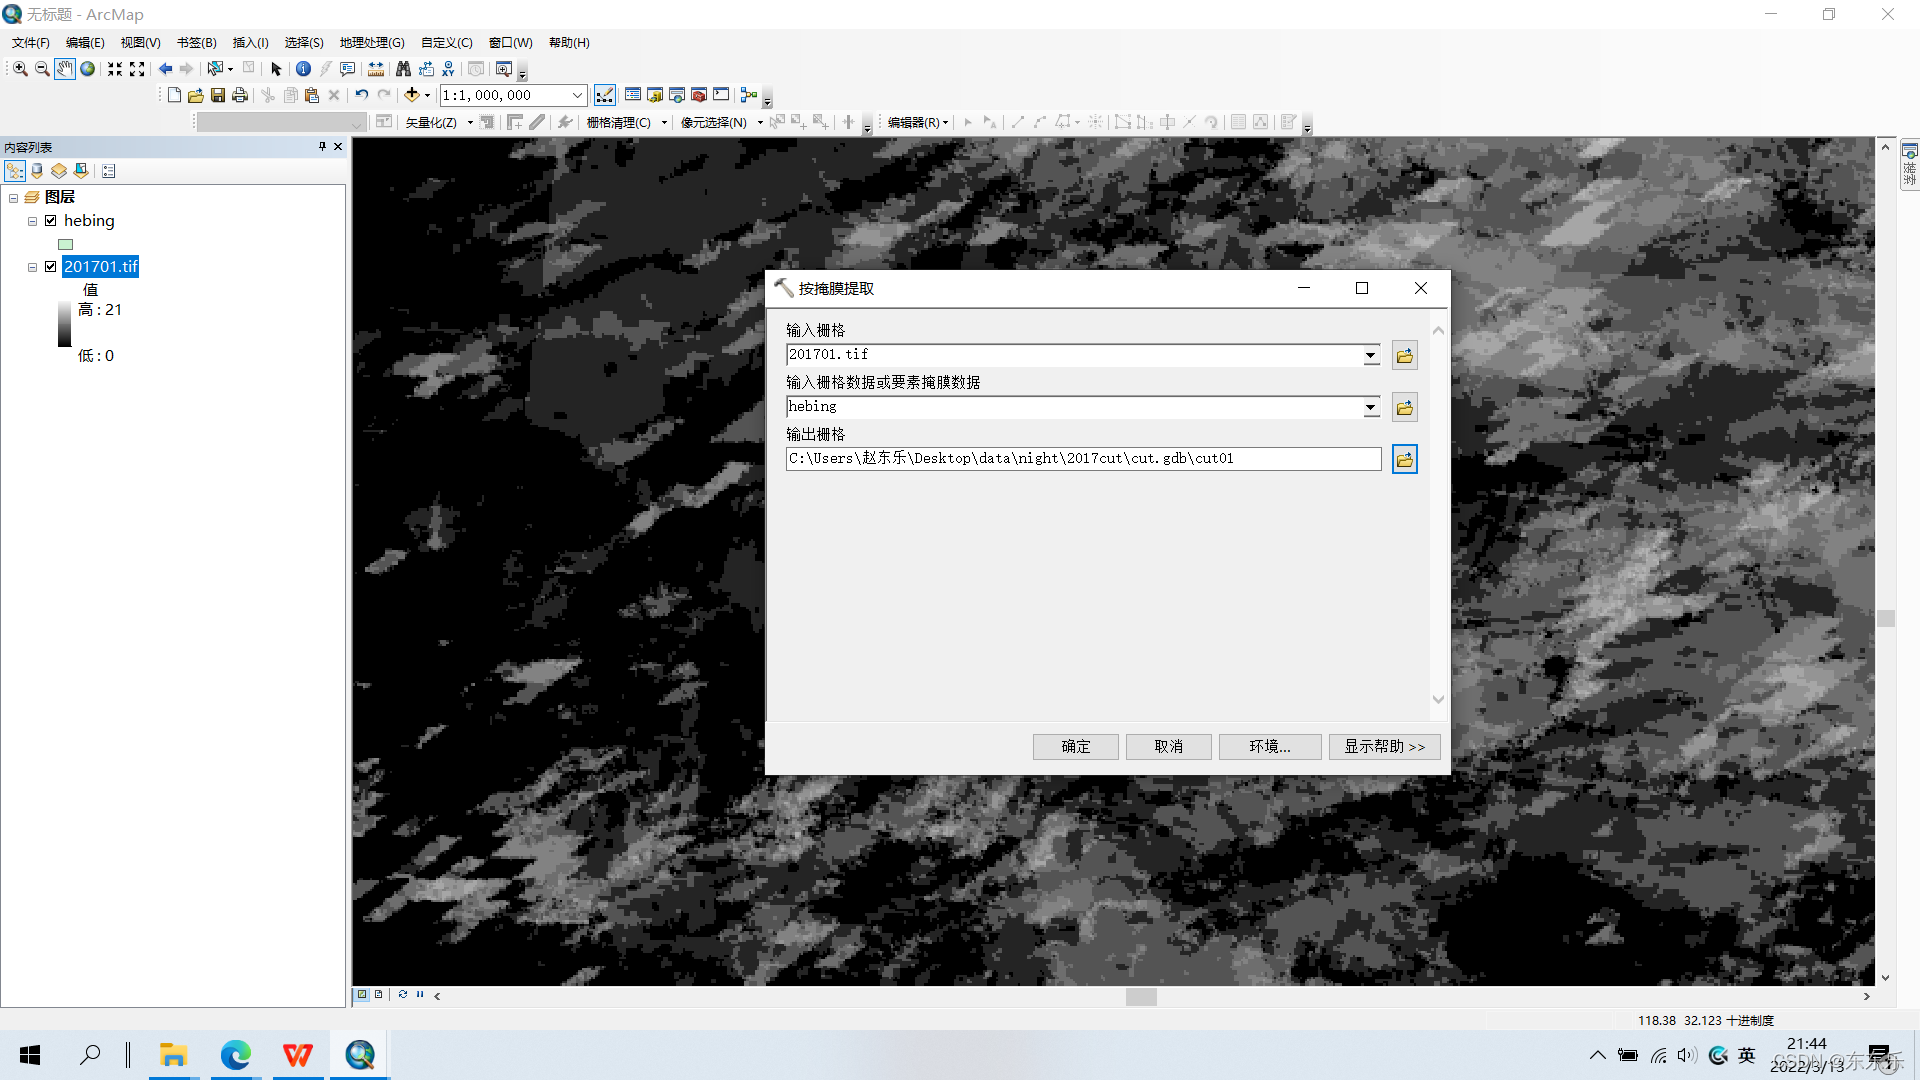Select the Zoom In tool
This screenshot has height=1080, width=1920.
pyautogui.click(x=20, y=69)
